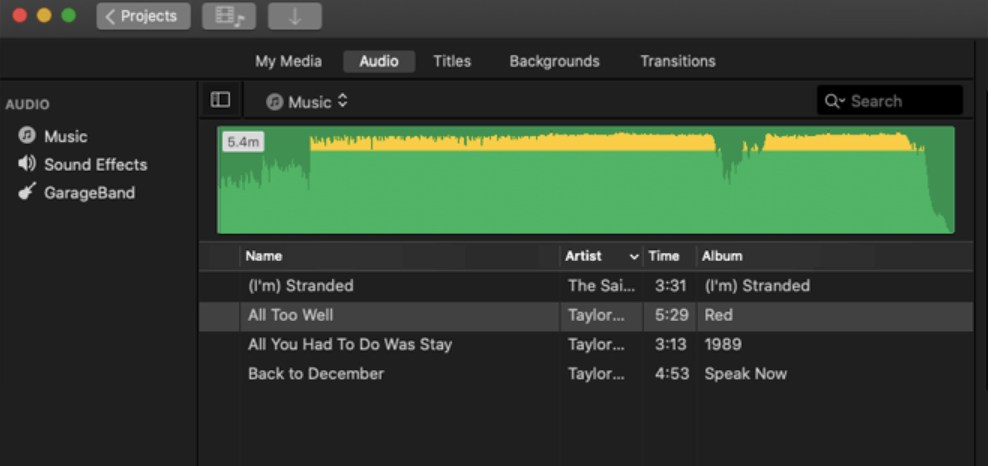991x466 pixels.
Task: Open the Backgrounds tab
Action: 554,61
